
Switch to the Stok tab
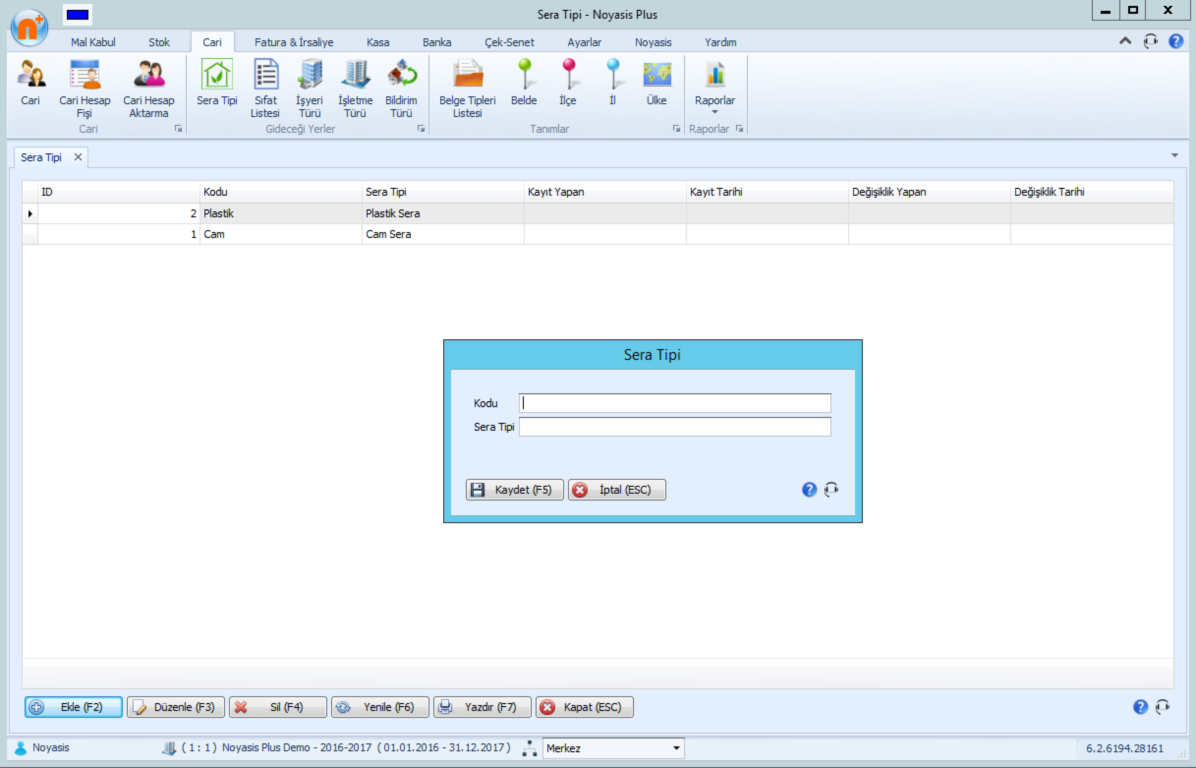[x=159, y=42]
